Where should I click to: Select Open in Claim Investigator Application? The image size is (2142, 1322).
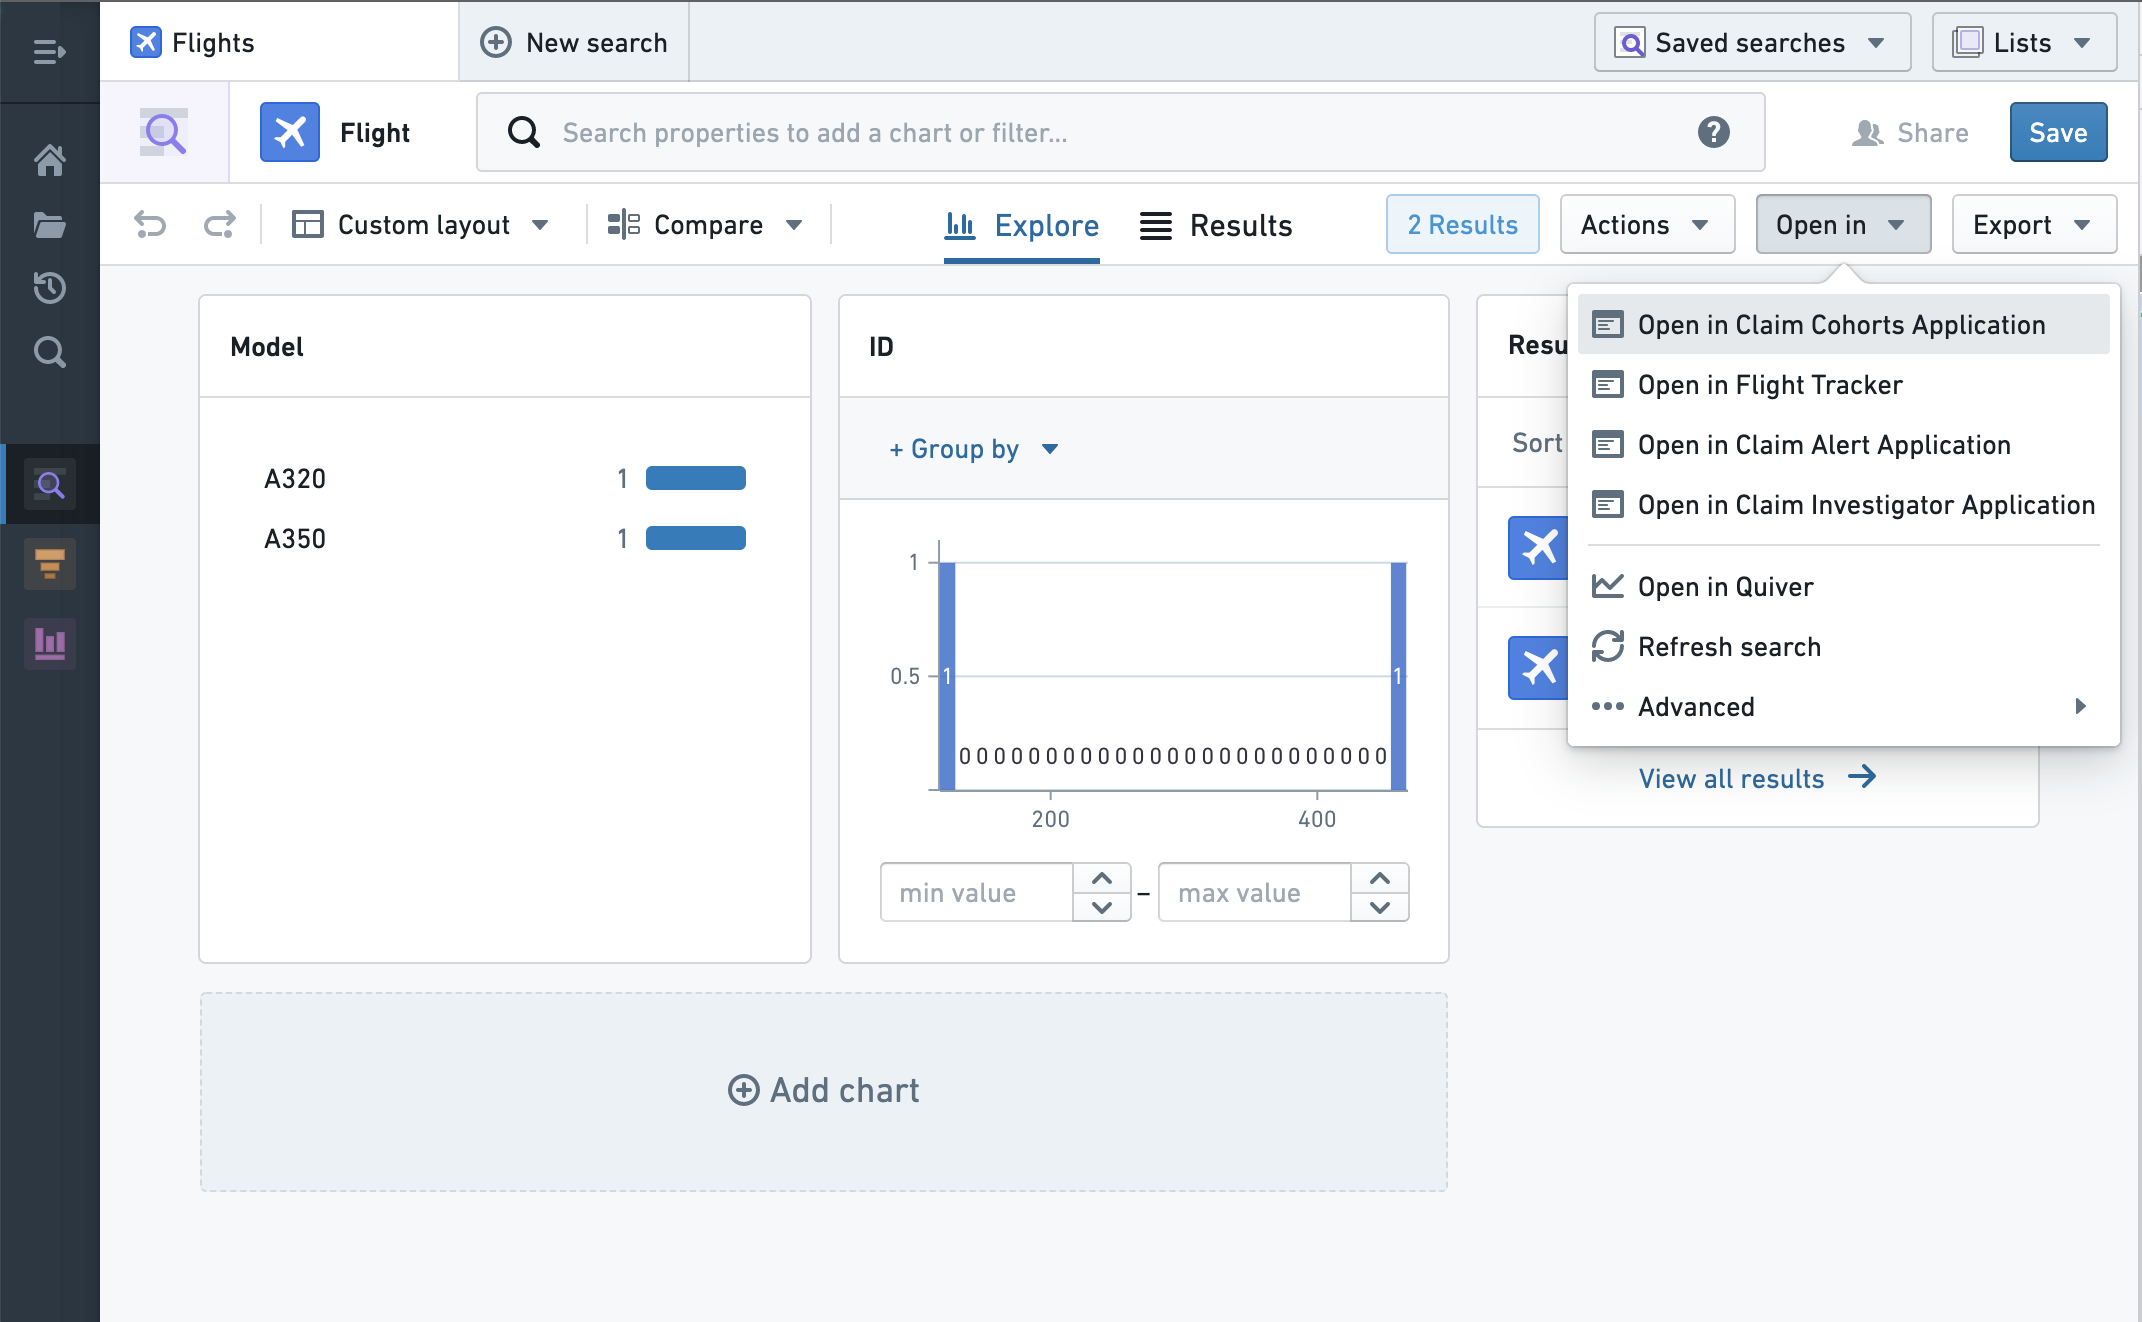[1843, 505]
